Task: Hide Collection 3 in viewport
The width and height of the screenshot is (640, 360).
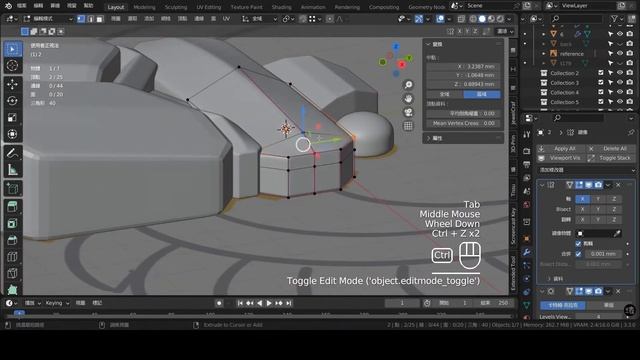Action: pyautogui.click(x=620, y=82)
